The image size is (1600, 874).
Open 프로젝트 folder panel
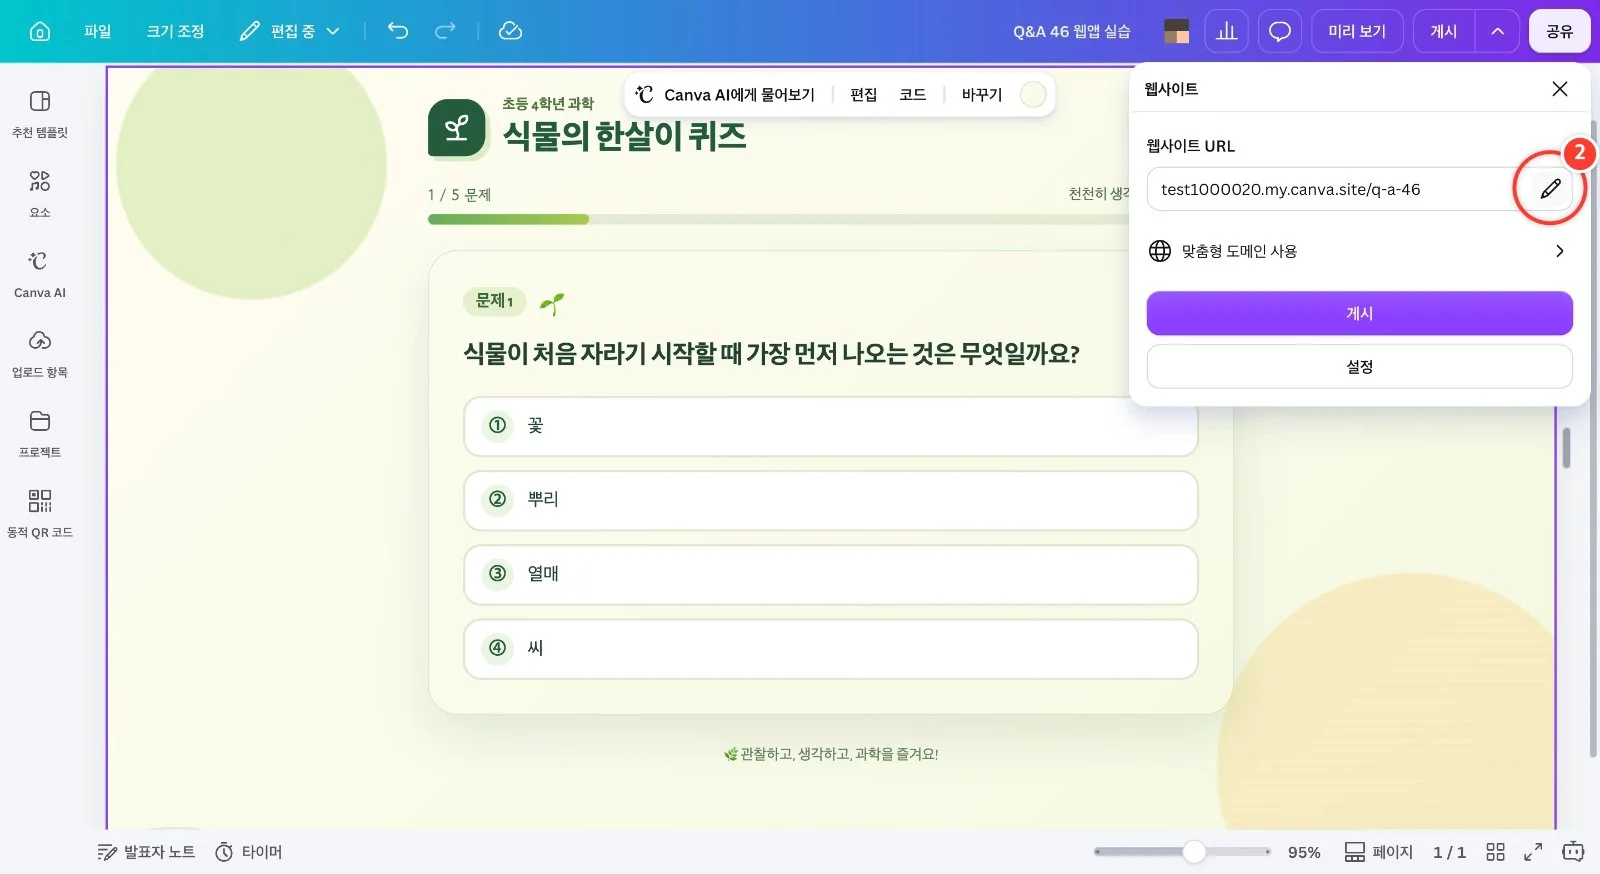click(40, 433)
